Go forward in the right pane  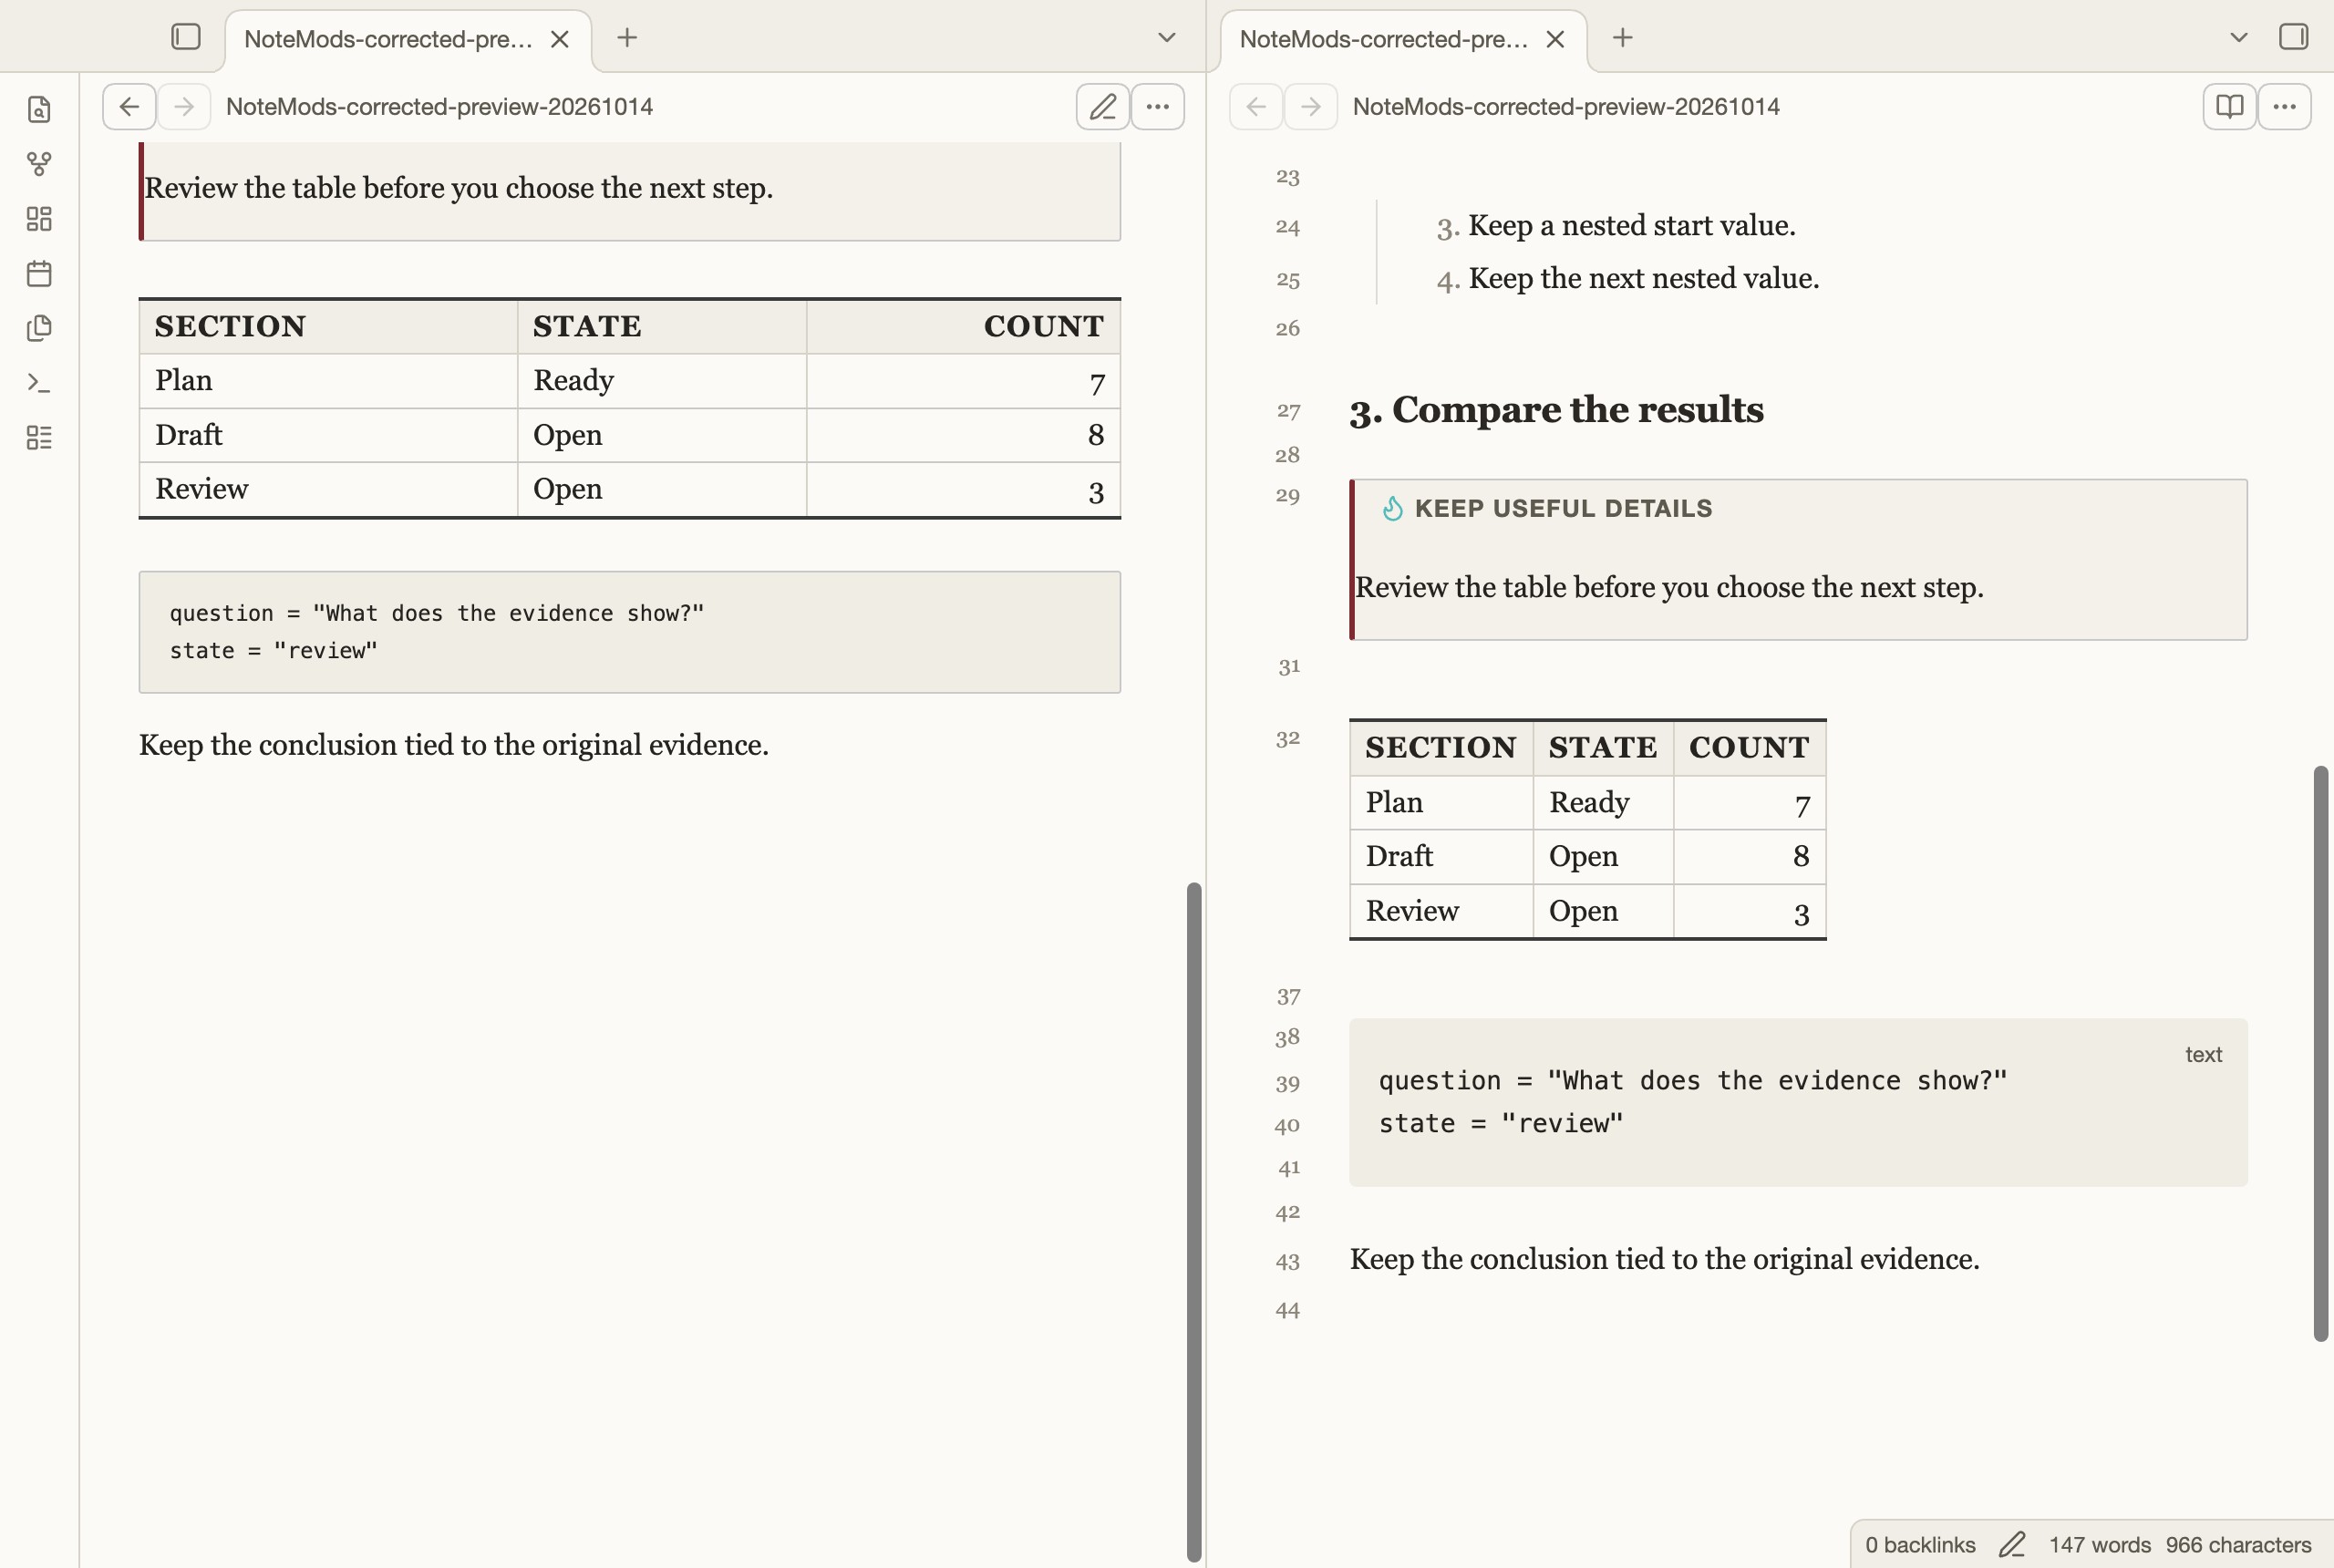[1311, 106]
